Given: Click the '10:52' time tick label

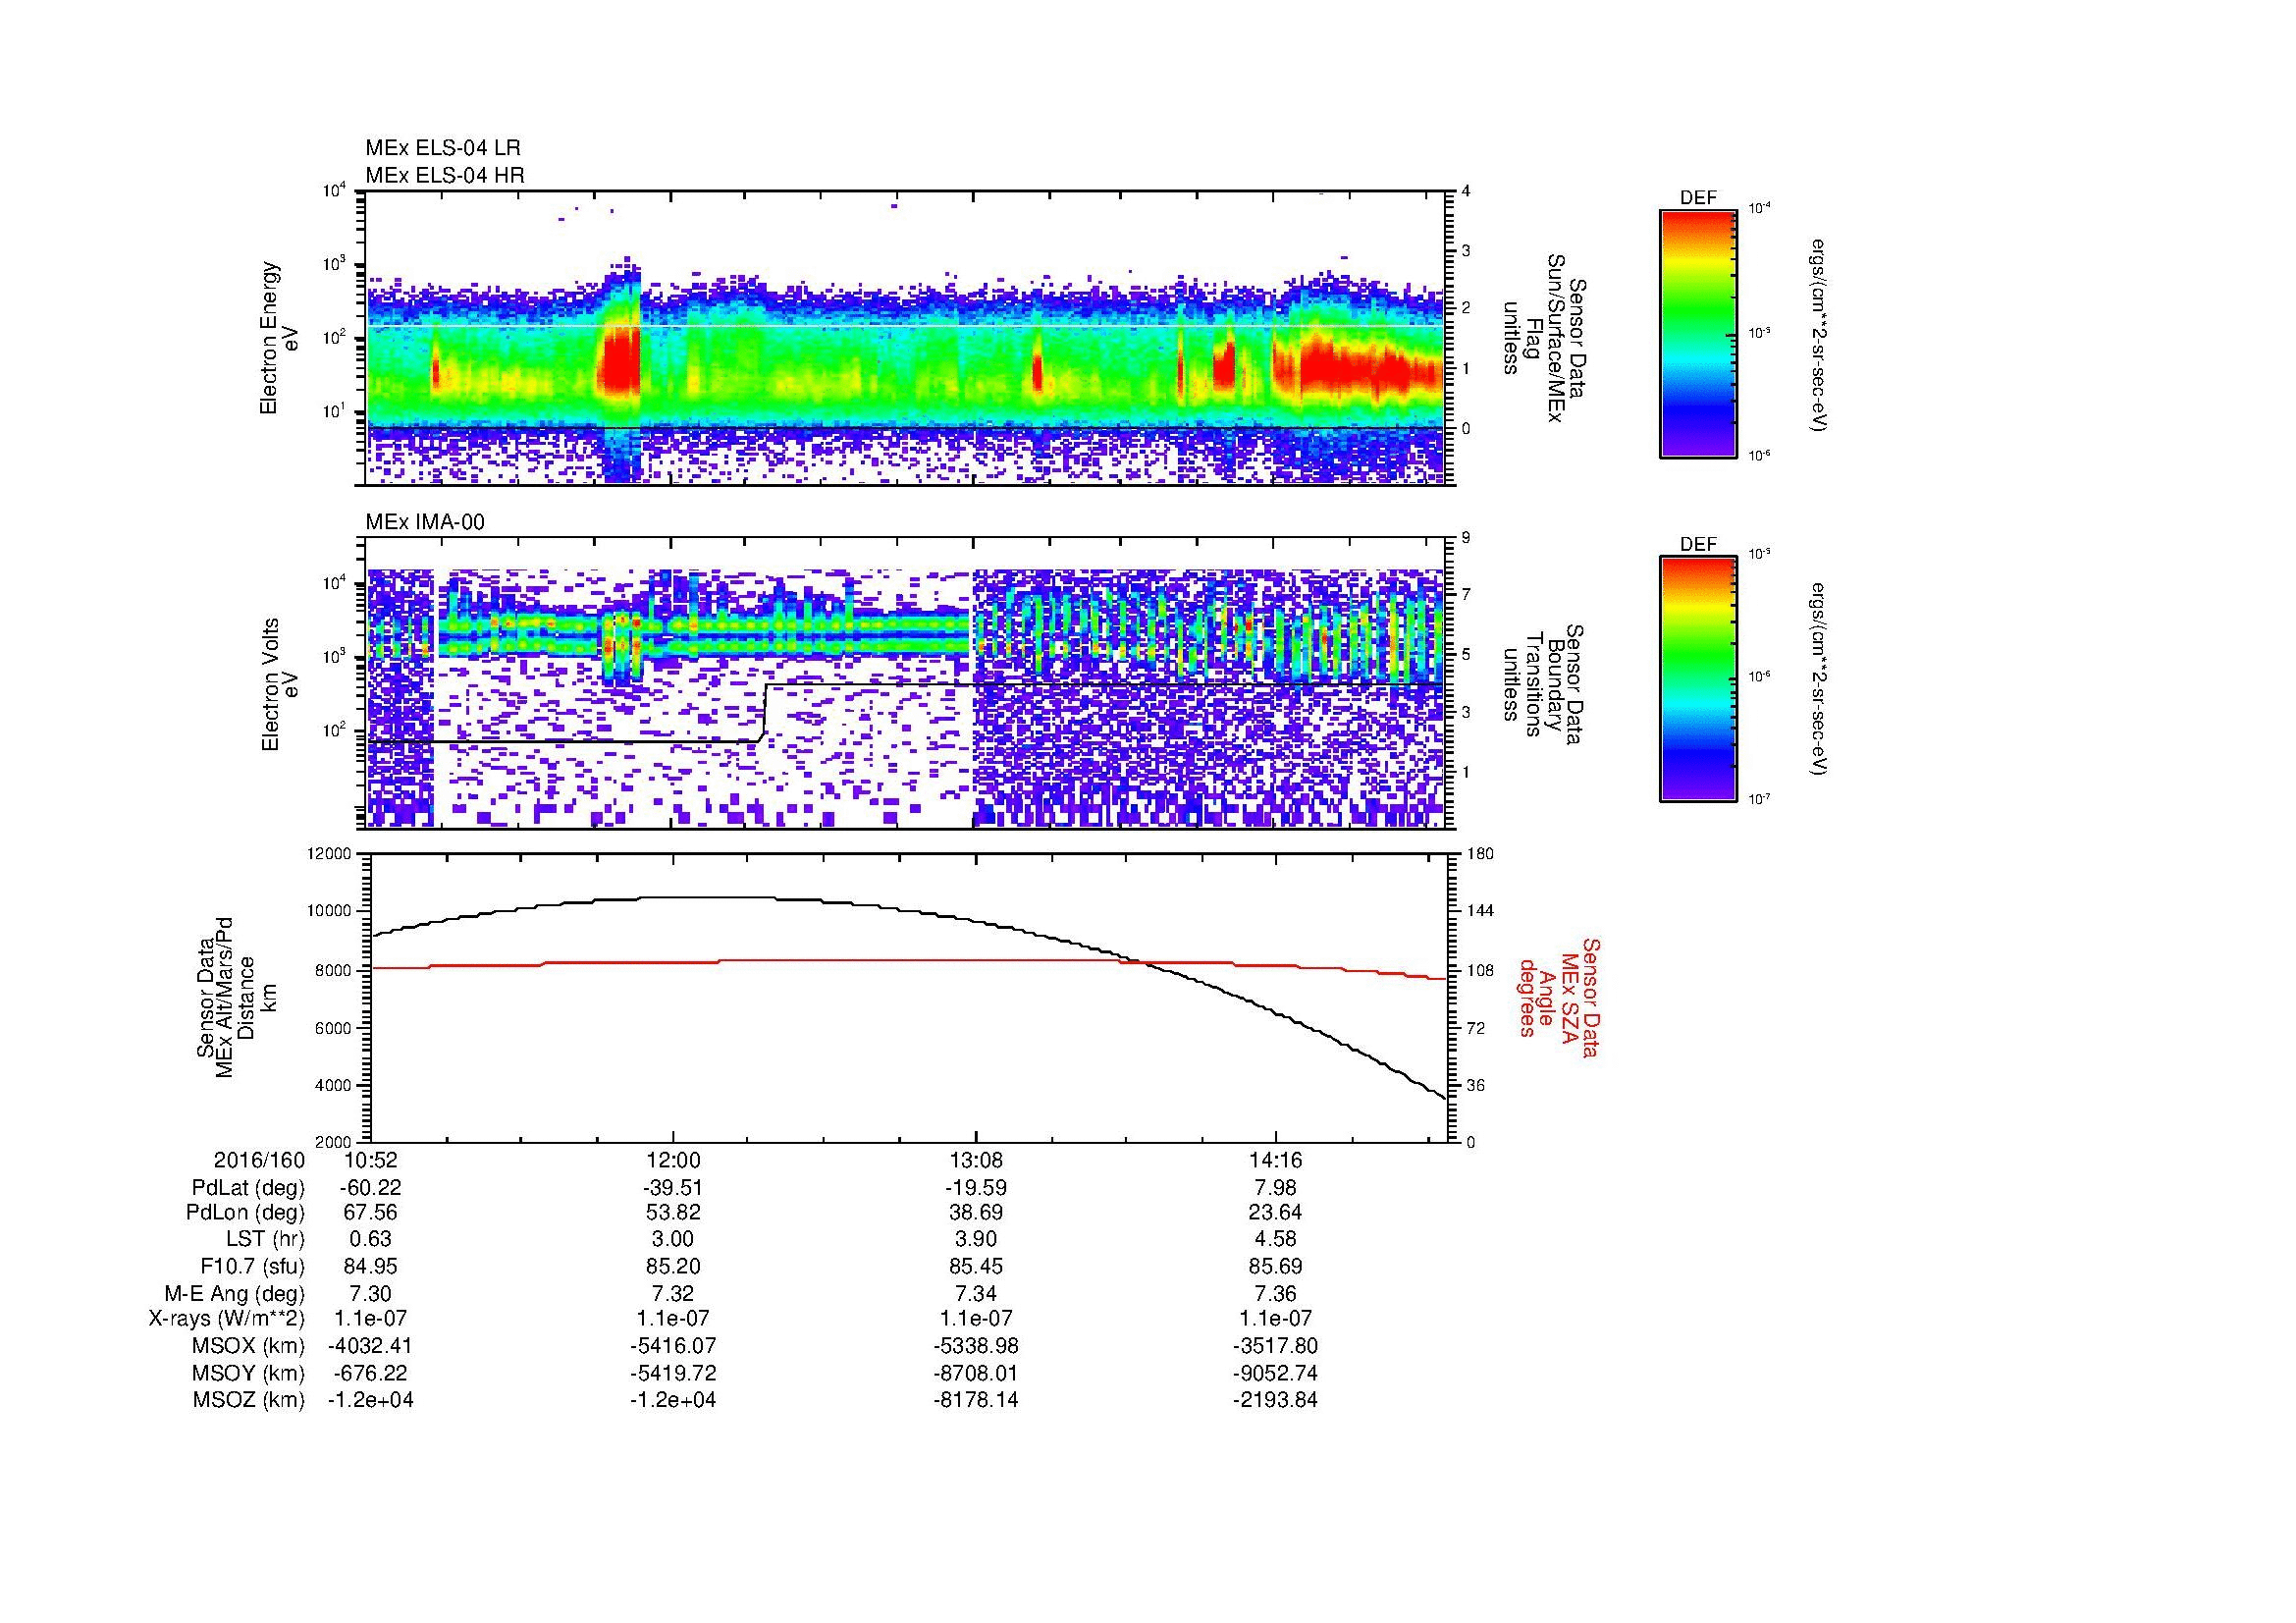Looking at the screenshot, I should [x=371, y=1161].
